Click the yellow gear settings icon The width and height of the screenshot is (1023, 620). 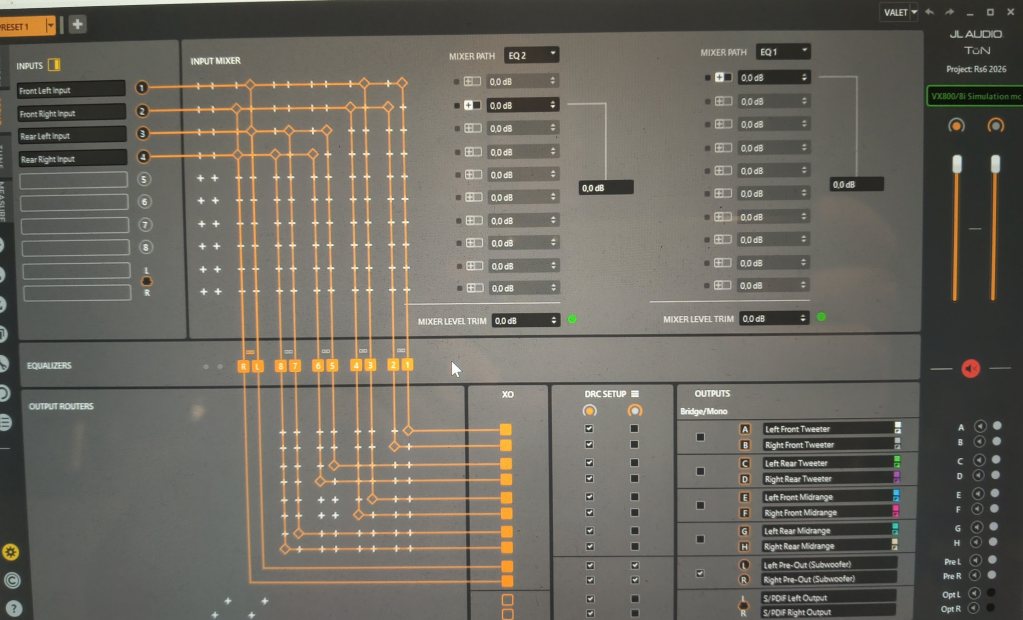[x=10, y=550]
